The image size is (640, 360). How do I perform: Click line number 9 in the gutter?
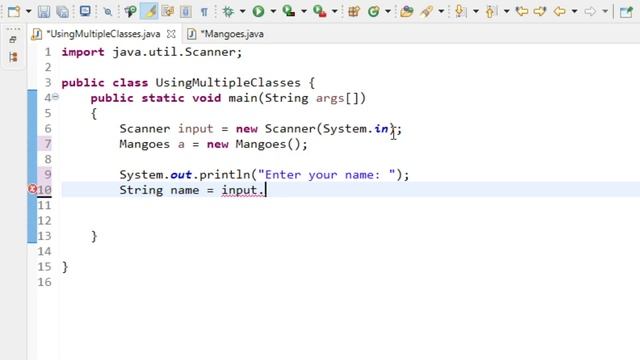47,175
